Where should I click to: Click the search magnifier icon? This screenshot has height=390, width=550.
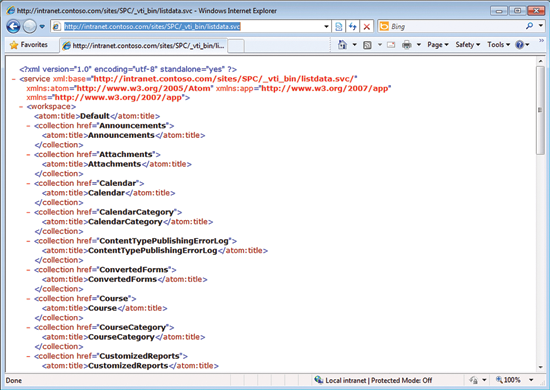(530, 26)
